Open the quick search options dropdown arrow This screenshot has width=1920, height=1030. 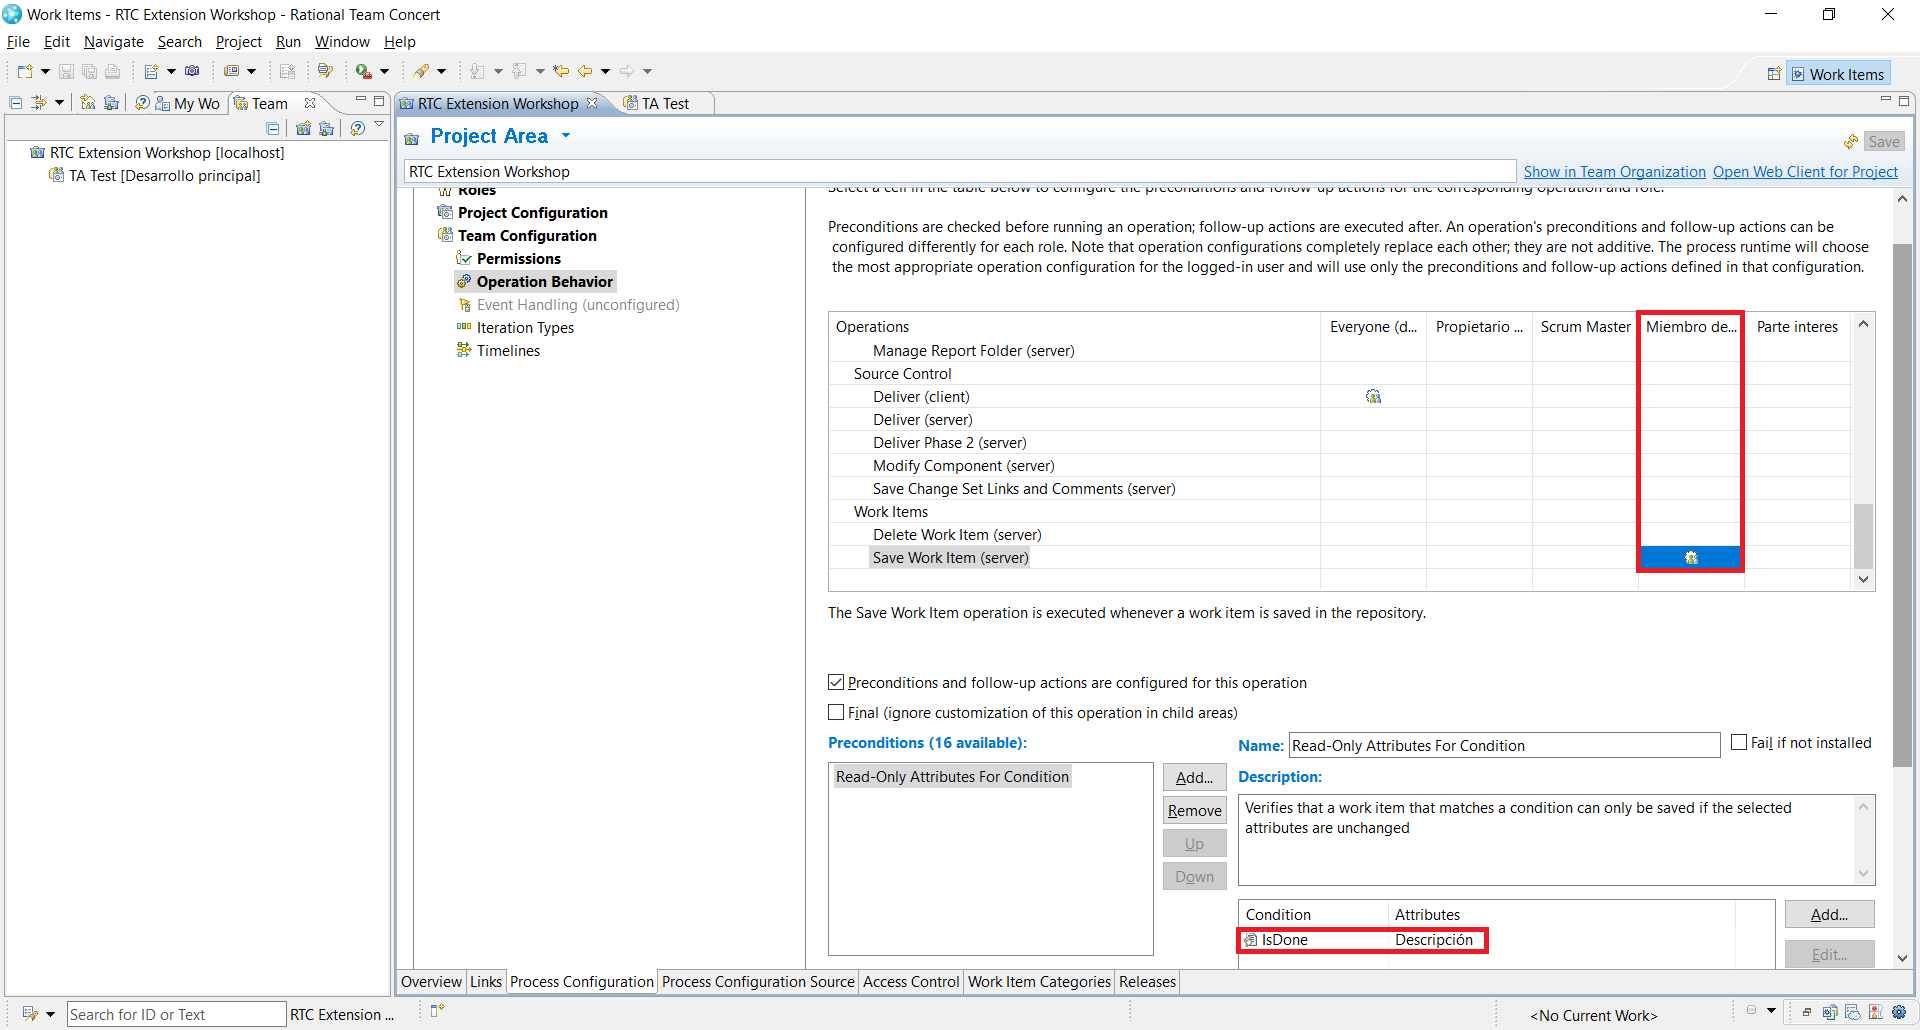pos(50,1014)
